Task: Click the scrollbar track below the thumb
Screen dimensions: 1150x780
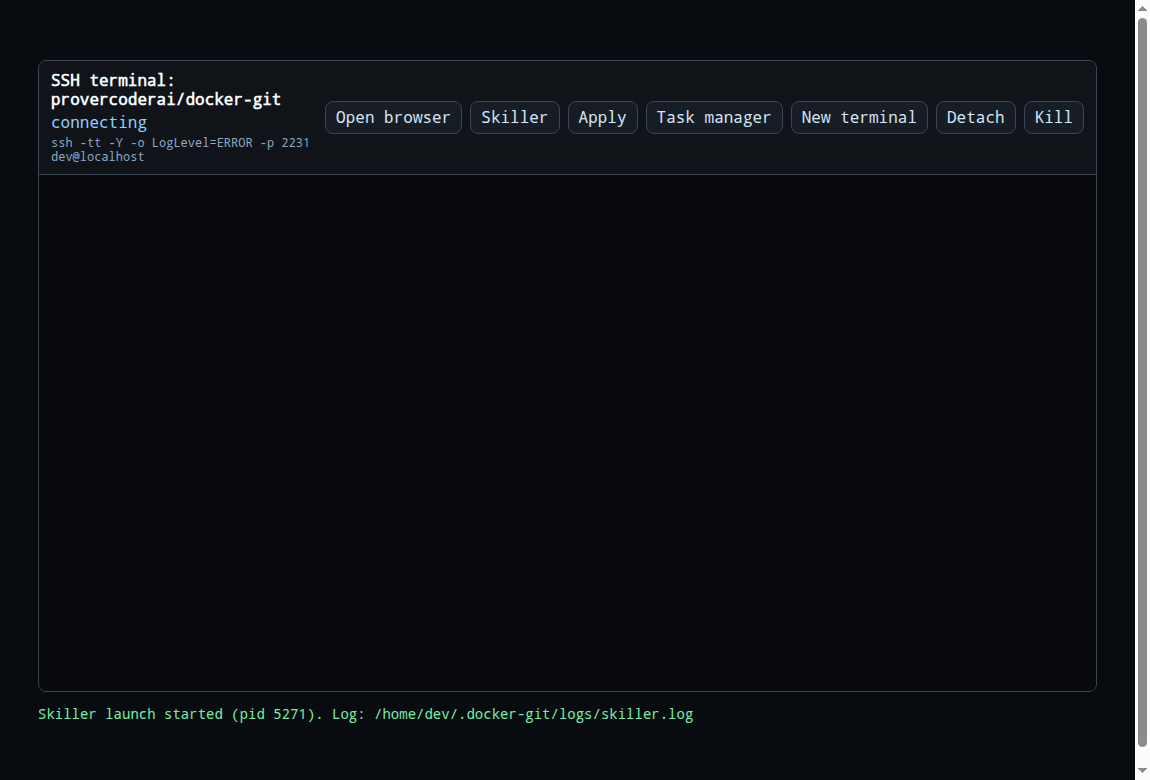Action: (1142, 757)
